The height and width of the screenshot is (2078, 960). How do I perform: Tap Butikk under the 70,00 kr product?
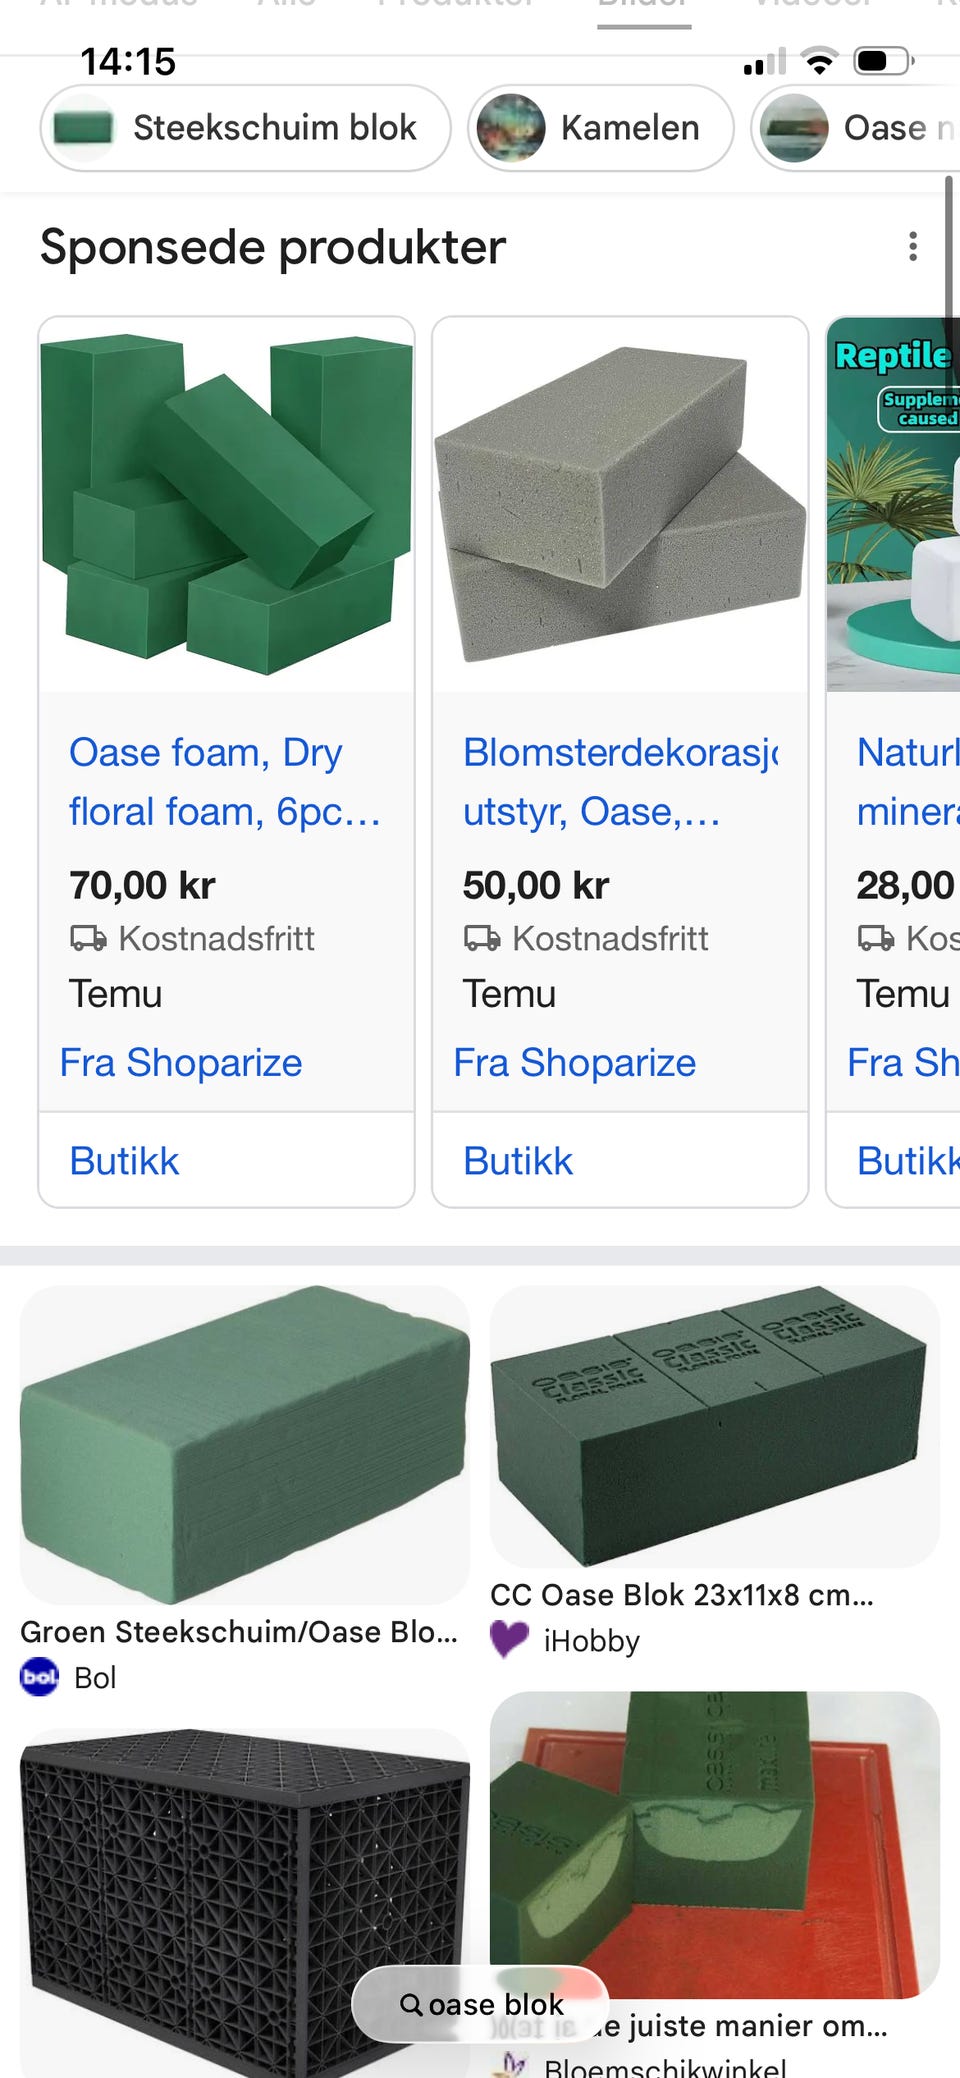point(124,1161)
